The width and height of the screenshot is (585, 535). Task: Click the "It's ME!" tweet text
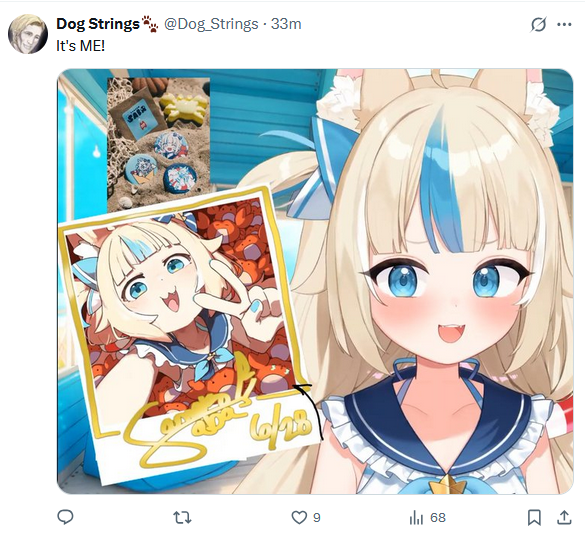click(x=81, y=46)
